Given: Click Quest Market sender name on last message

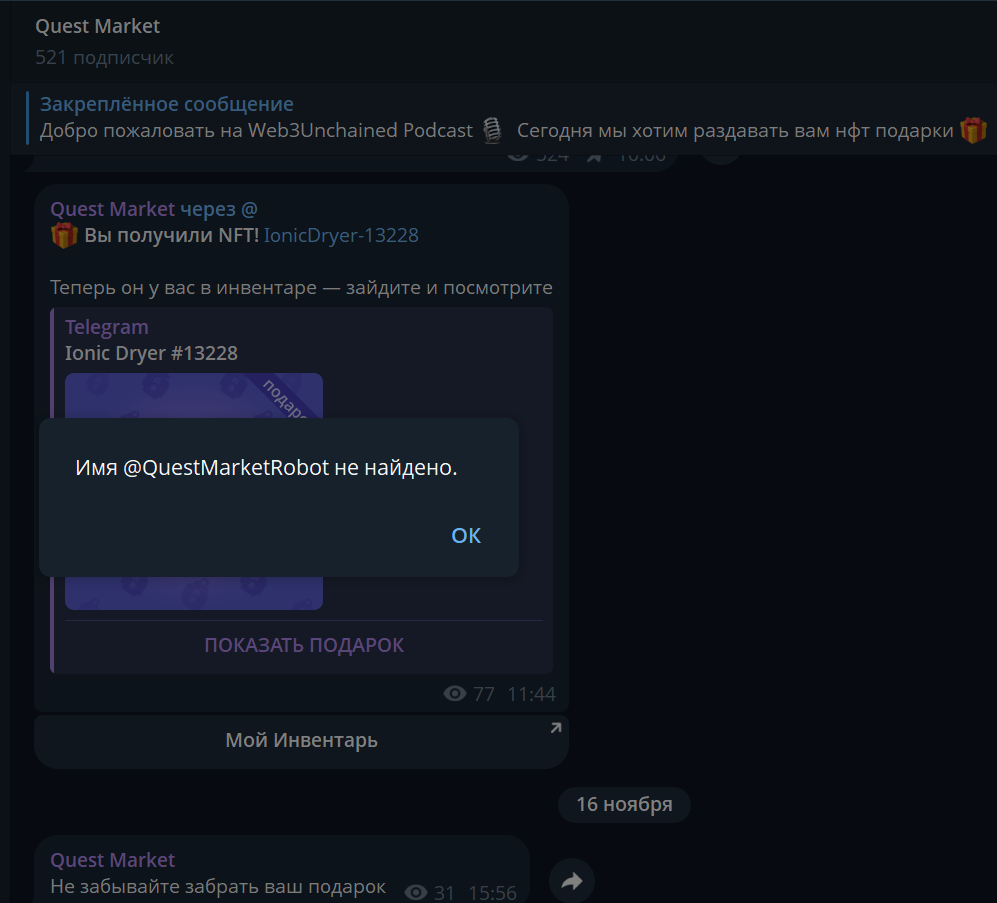Looking at the screenshot, I should [x=113, y=860].
